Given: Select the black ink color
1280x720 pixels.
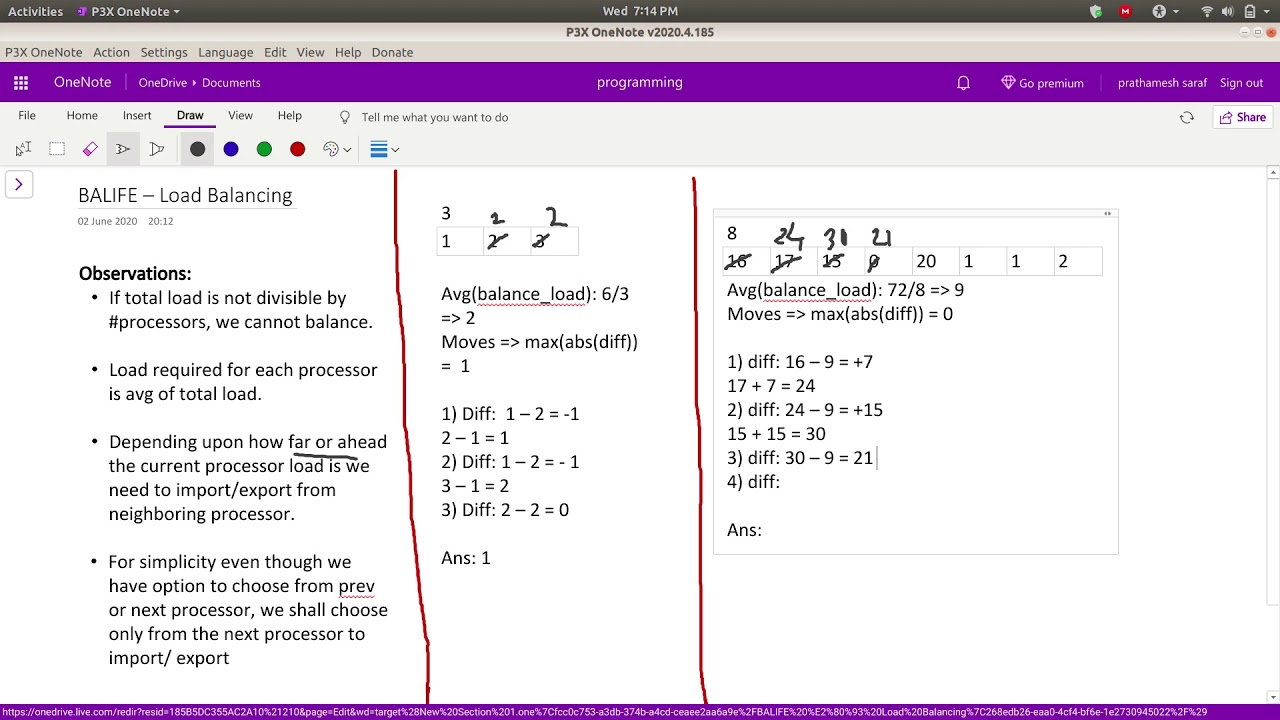Looking at the screenshot, I should click(197, 149).
